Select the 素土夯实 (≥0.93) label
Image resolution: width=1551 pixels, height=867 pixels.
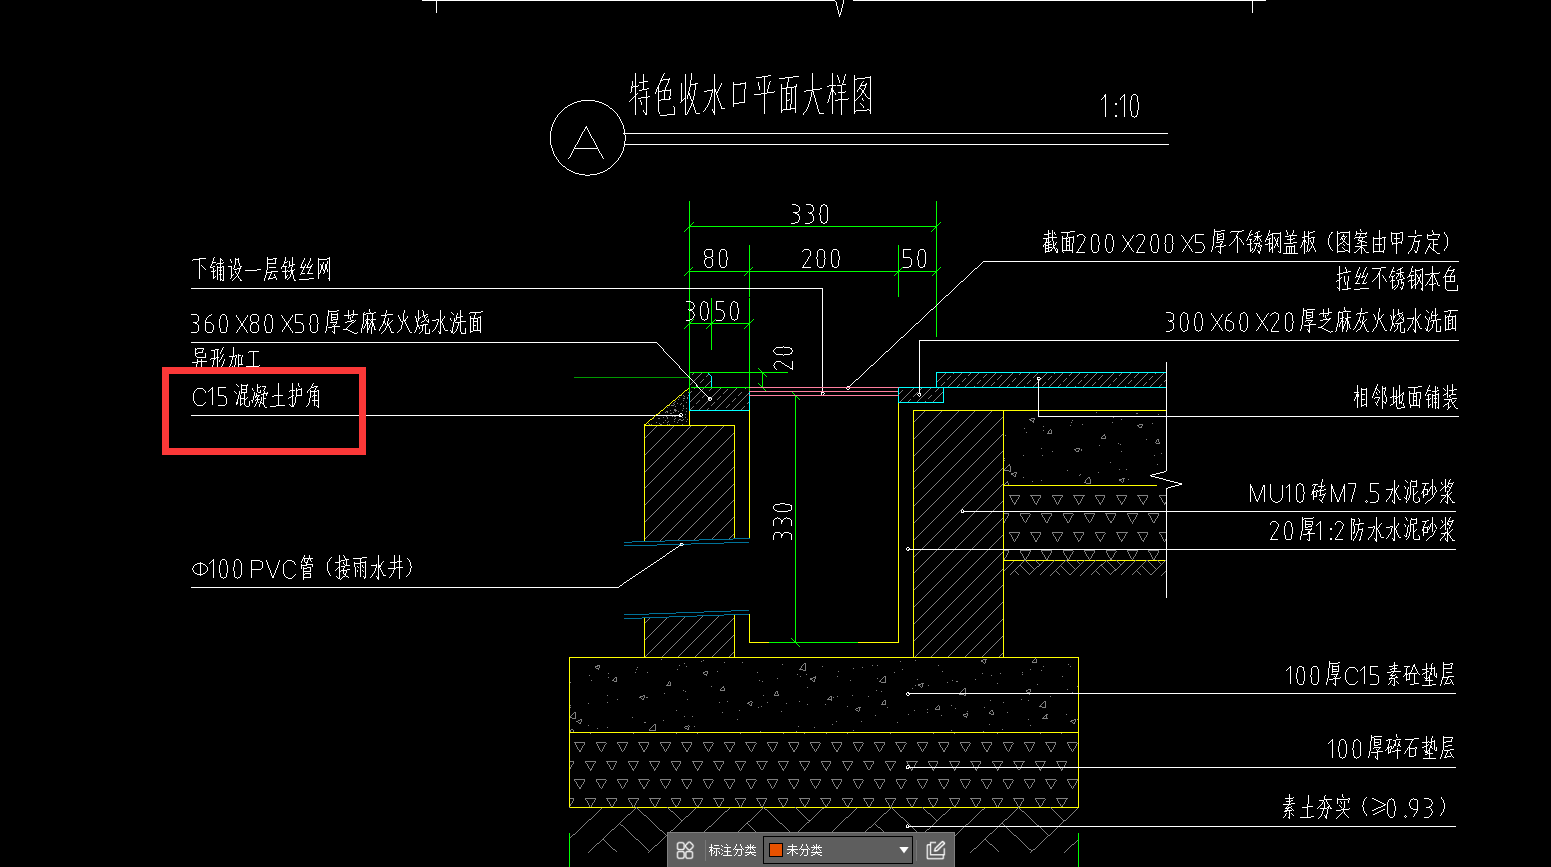point(1366,807)
